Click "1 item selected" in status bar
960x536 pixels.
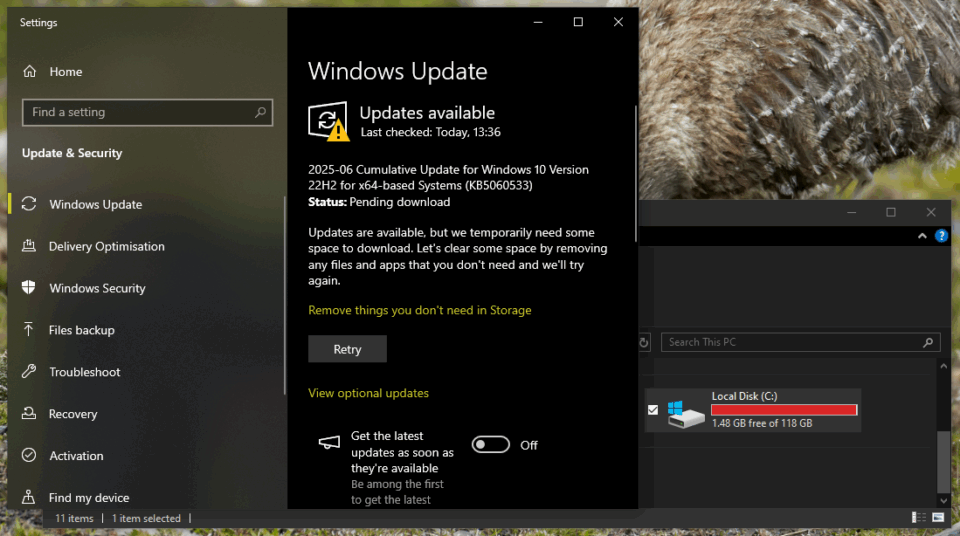coord(146,518)
